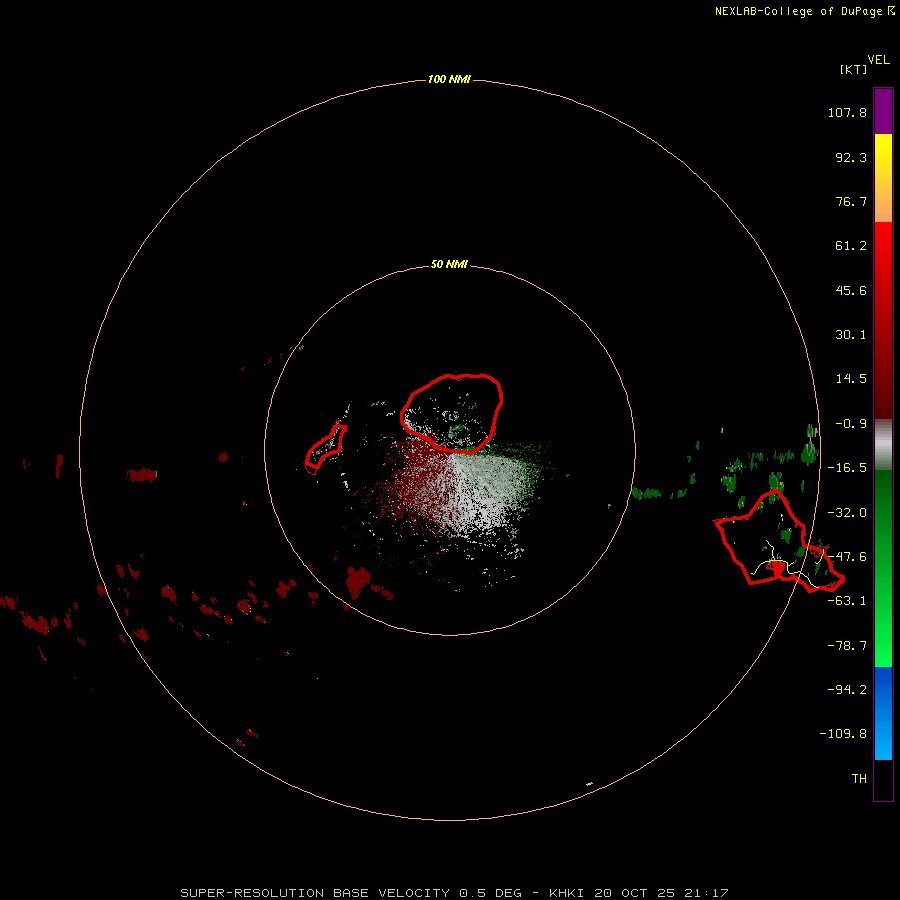Click the 0.5 DEG elevation in the caption
This screenshot has width=900, height=900.
pos(490,893)
